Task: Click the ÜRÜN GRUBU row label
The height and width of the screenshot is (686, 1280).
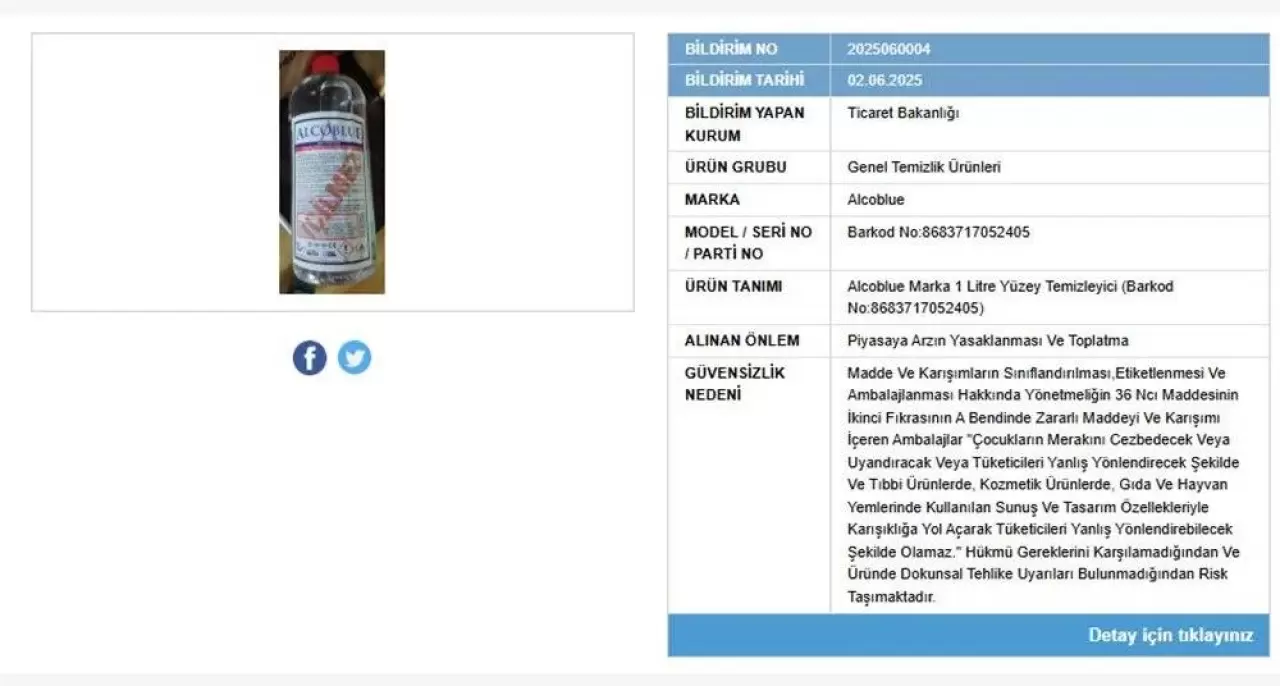Action: pyautogui.click(x=735, y=167)
